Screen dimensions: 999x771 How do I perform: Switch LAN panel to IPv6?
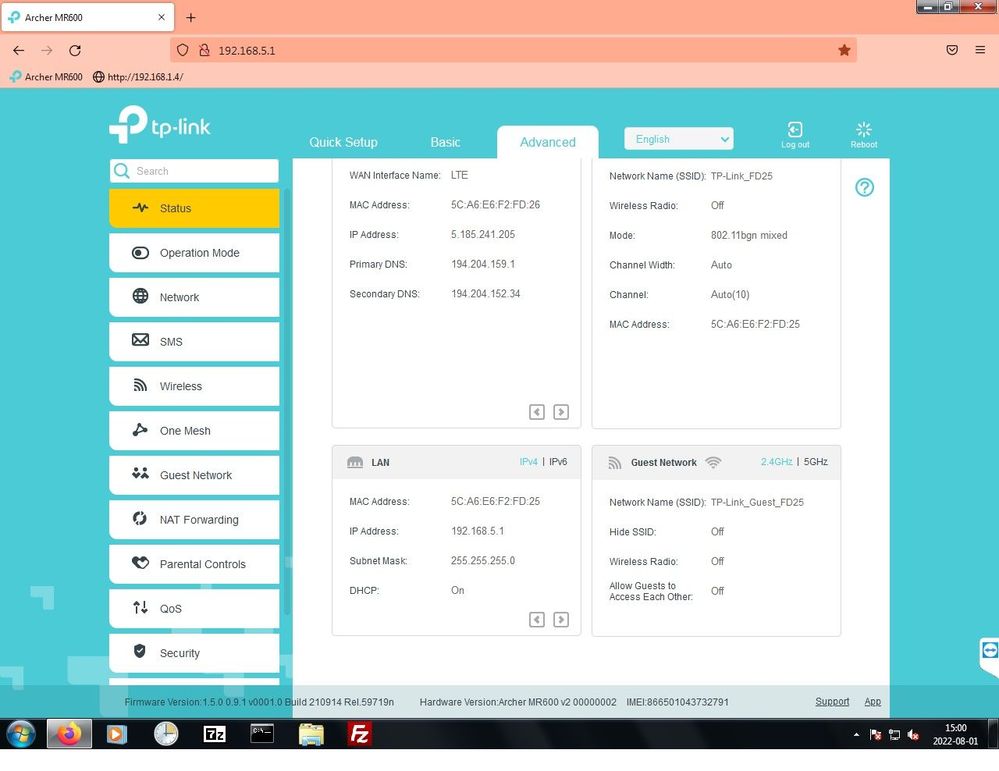click(x=558, y=462)
